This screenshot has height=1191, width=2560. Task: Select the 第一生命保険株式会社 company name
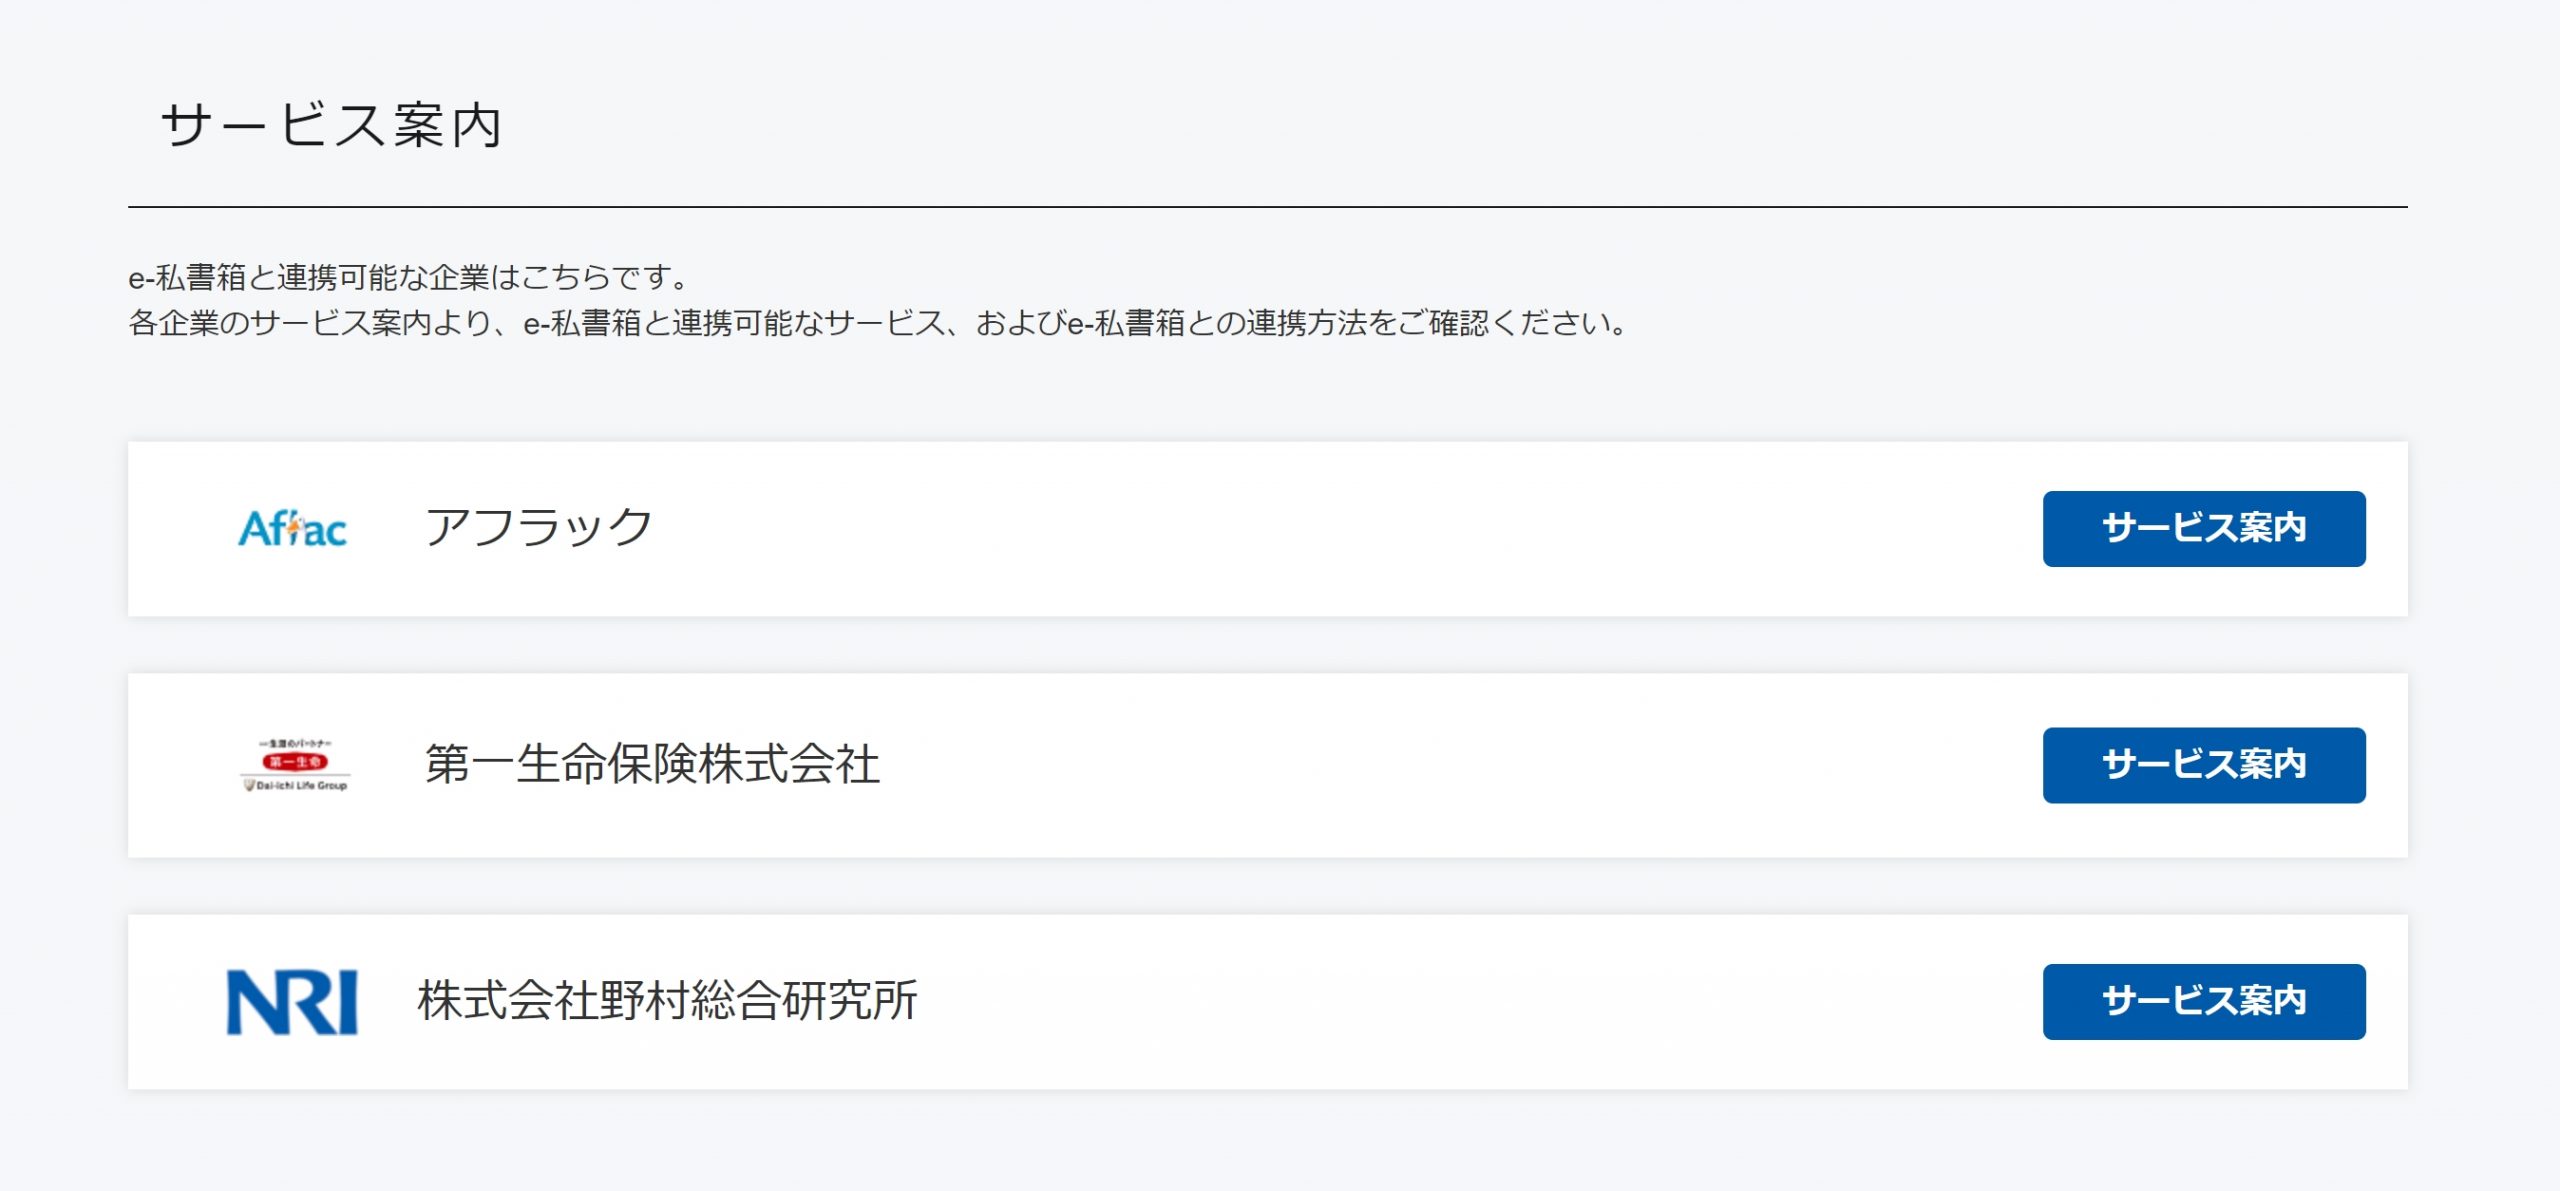pyautogui.click(x=652, y=765)
